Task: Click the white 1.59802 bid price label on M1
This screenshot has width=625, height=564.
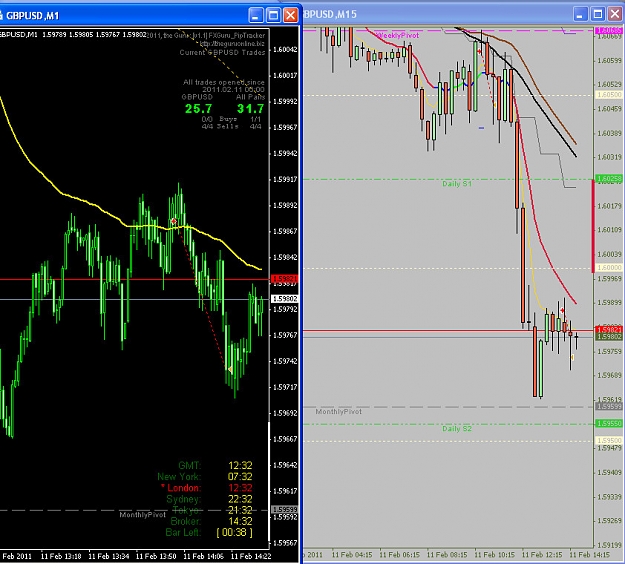Action: tap(285, 299)
